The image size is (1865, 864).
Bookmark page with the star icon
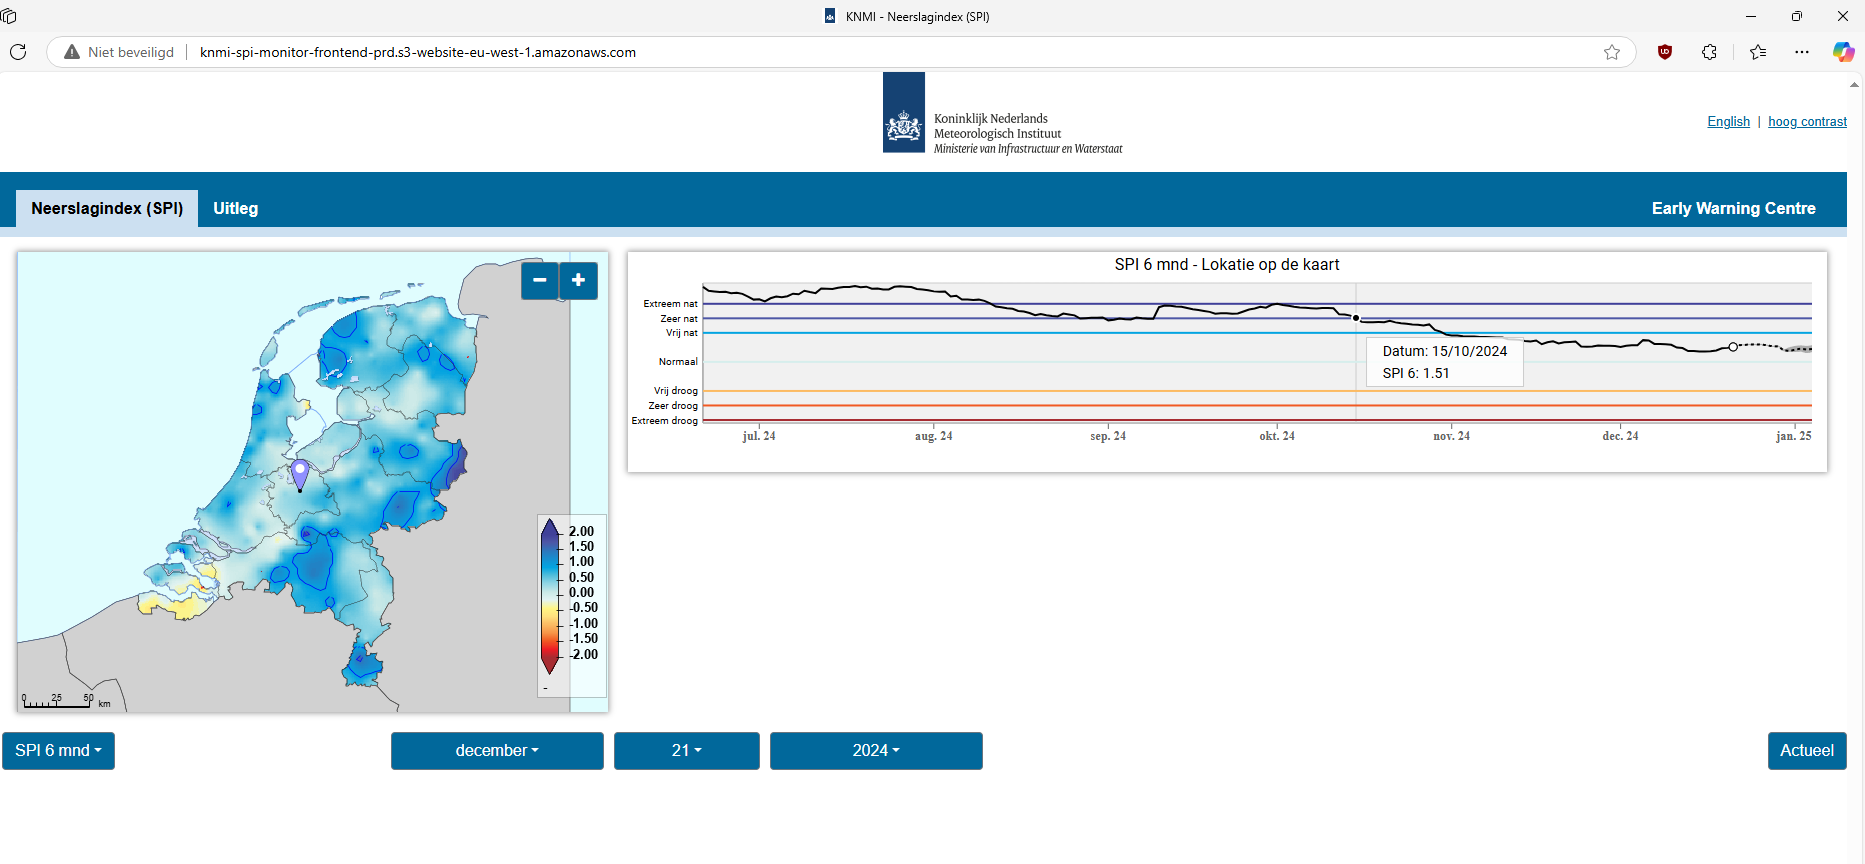(x=1612, y=52)
